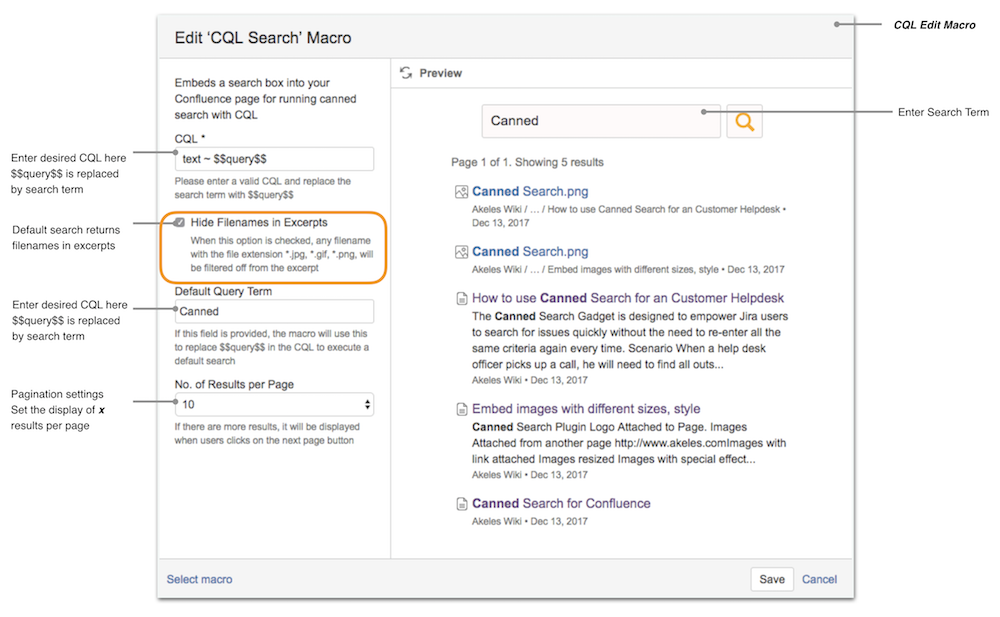Click image icon beside first Canned Search.png
The image size is (1000, 617).
pyautogui.click(x=461, y=191)
